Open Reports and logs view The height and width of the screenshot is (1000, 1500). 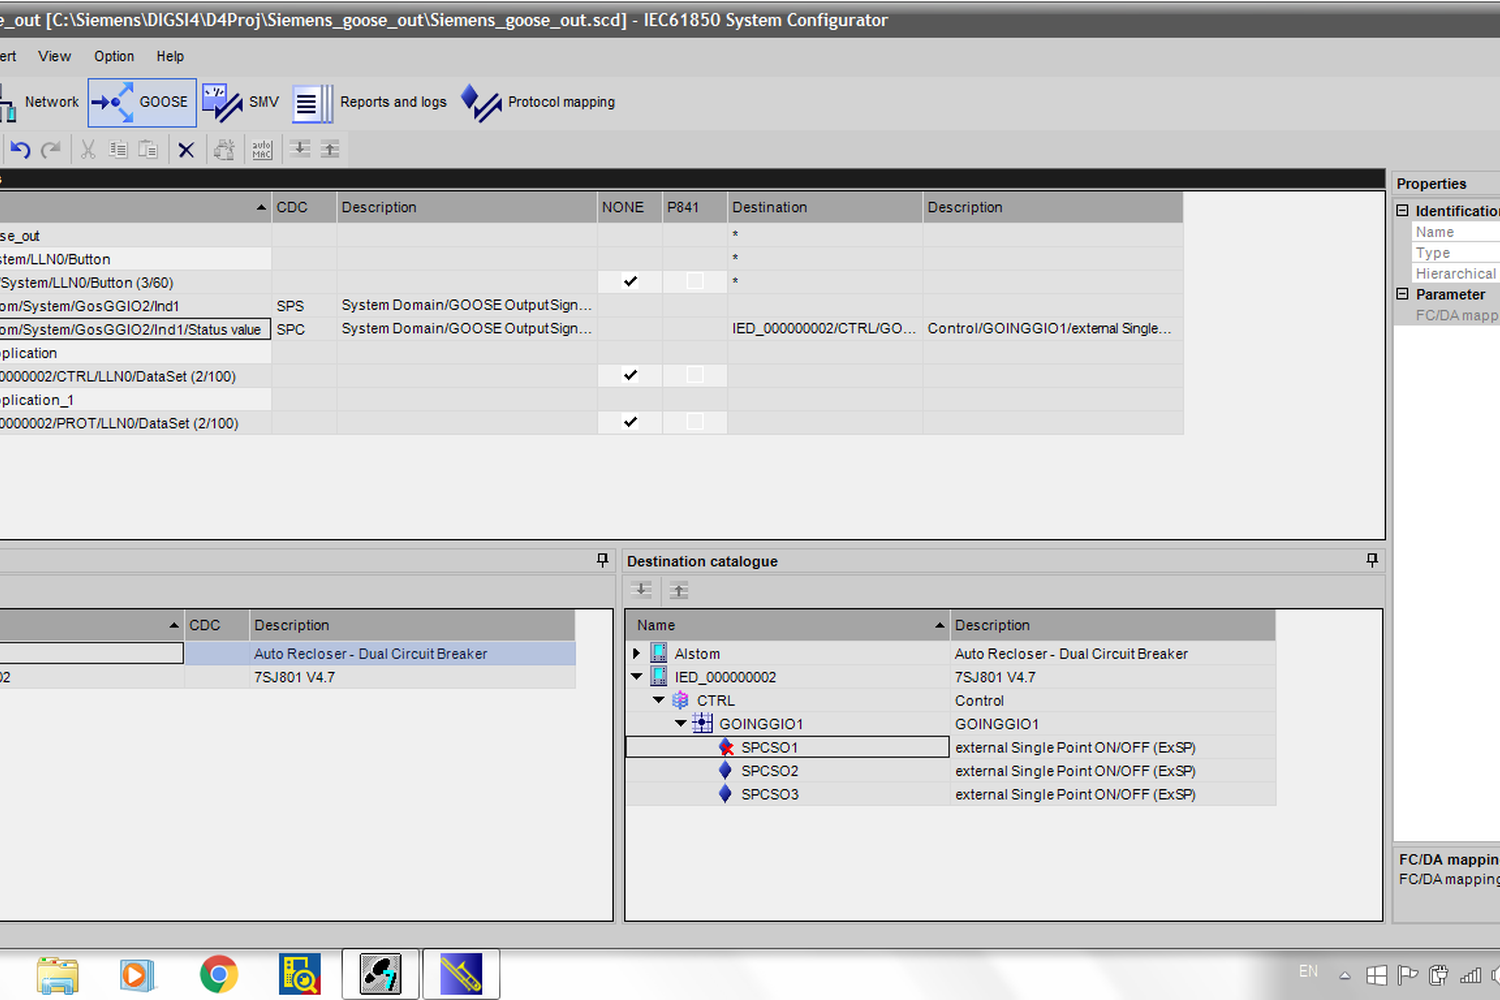[370, 102]
